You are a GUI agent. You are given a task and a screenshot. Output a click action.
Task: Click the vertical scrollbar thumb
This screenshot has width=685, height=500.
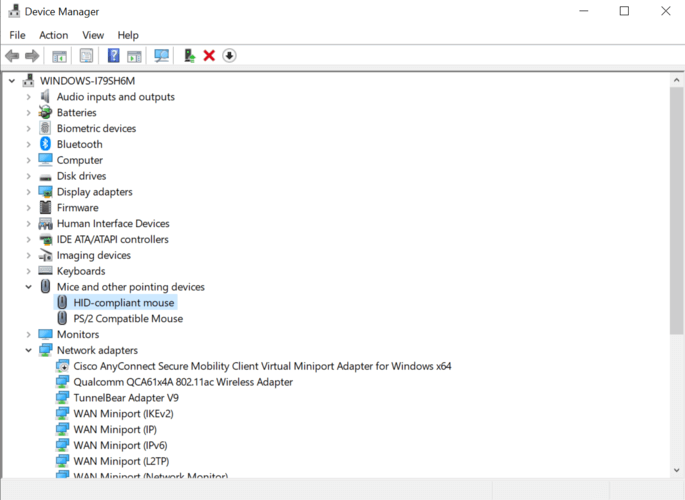point(676,211)
